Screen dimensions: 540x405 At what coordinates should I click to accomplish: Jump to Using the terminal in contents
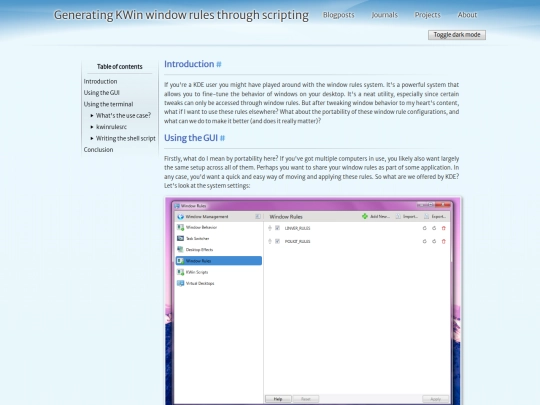pos(108,104)
